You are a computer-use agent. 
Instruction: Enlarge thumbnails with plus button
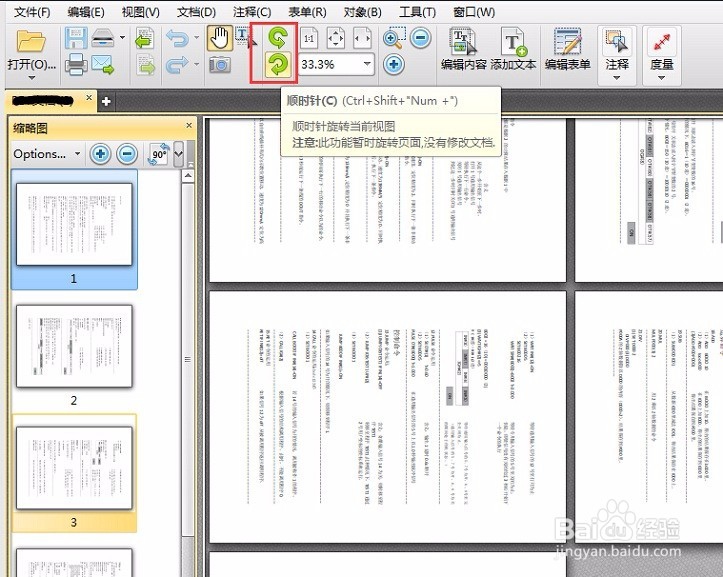point(100,154)
